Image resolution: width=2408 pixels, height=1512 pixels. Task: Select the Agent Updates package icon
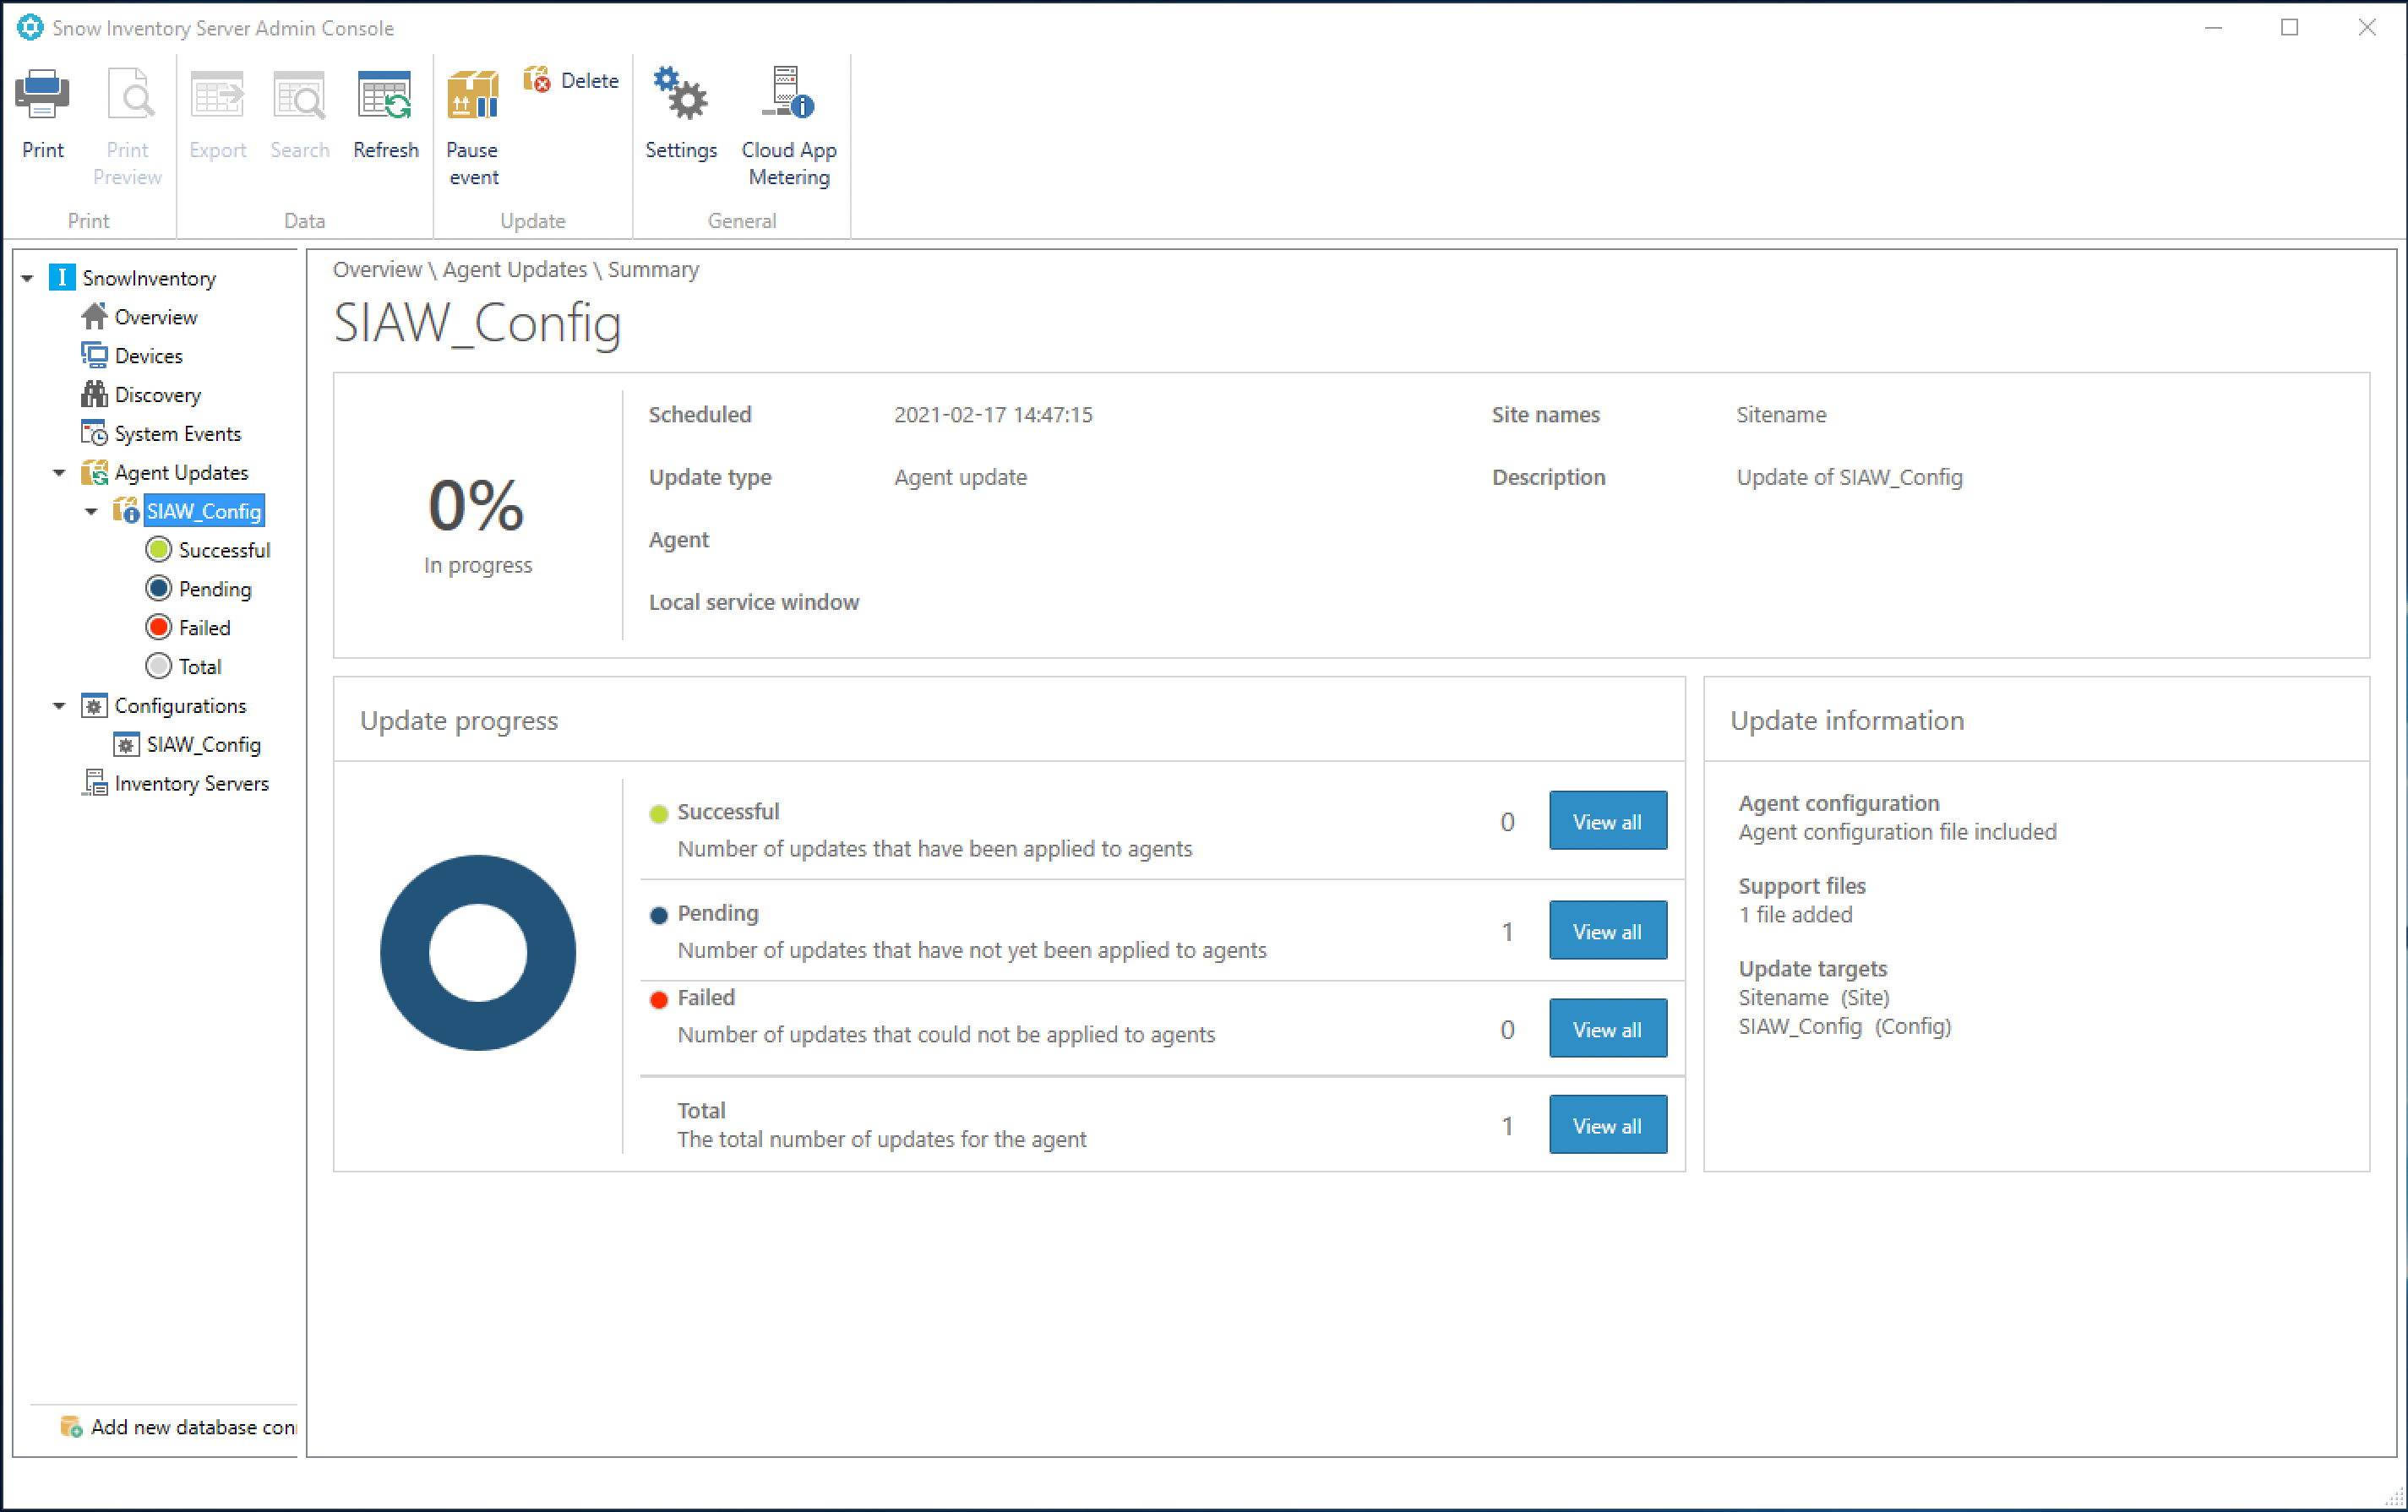click(94, 472)
